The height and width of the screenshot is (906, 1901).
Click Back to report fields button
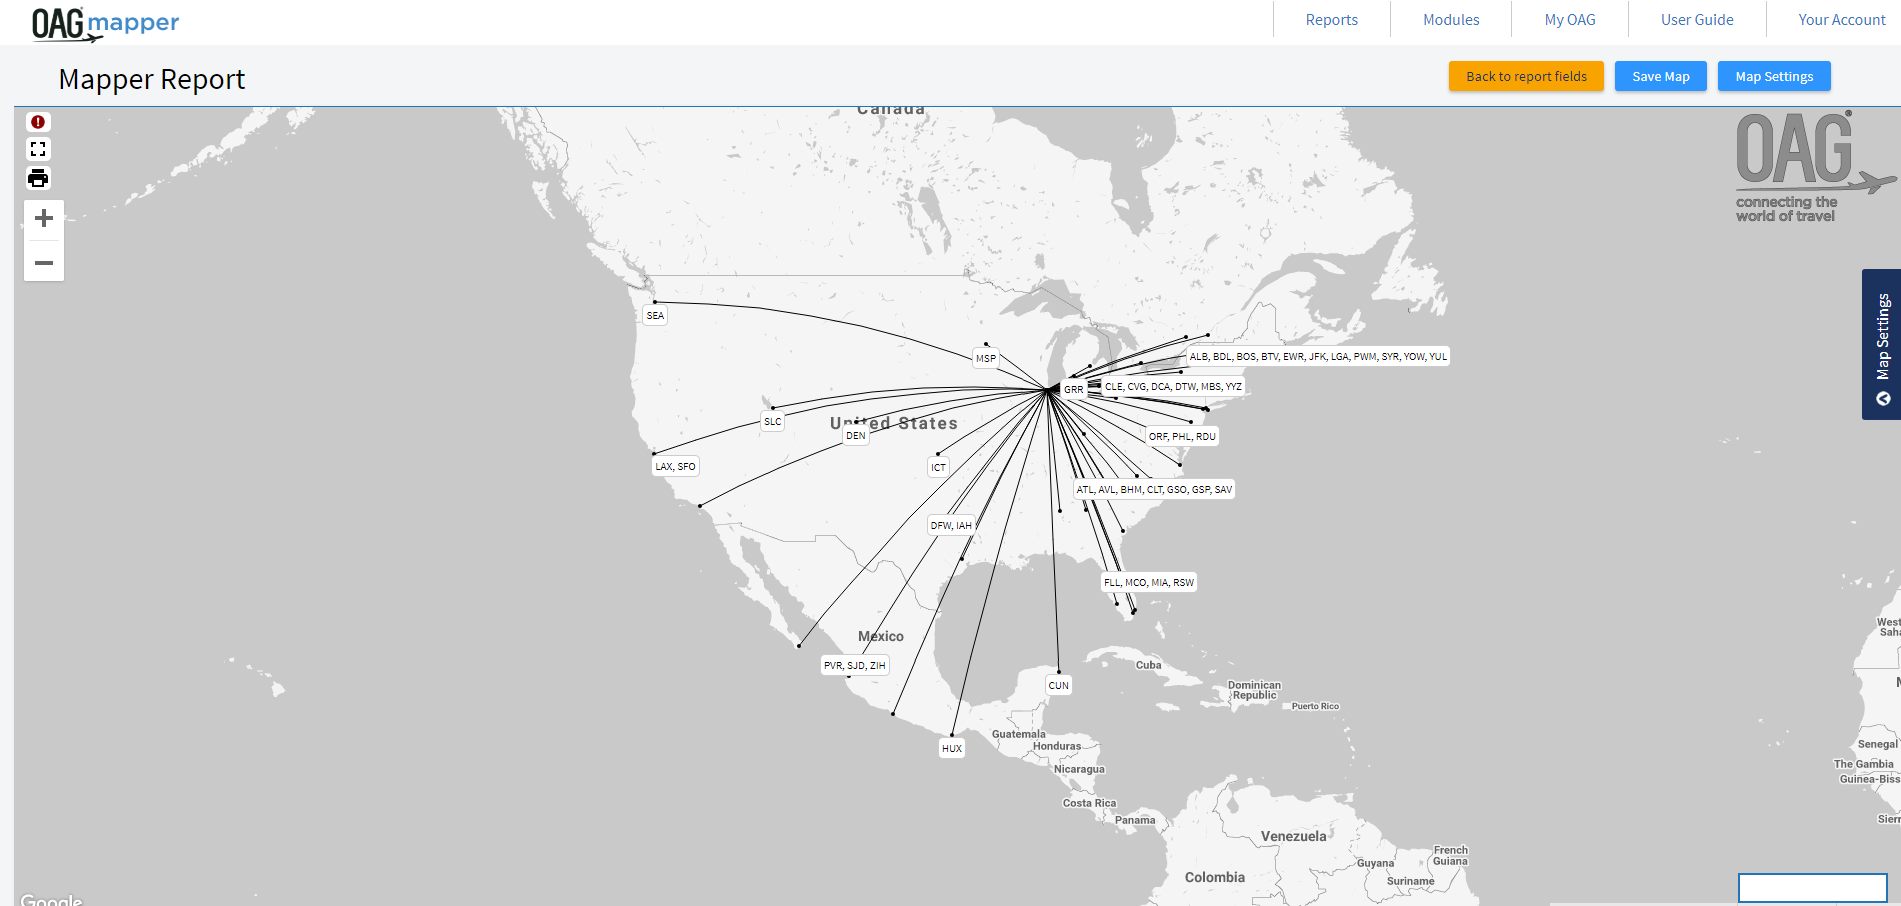click(x=1525, y=77)
